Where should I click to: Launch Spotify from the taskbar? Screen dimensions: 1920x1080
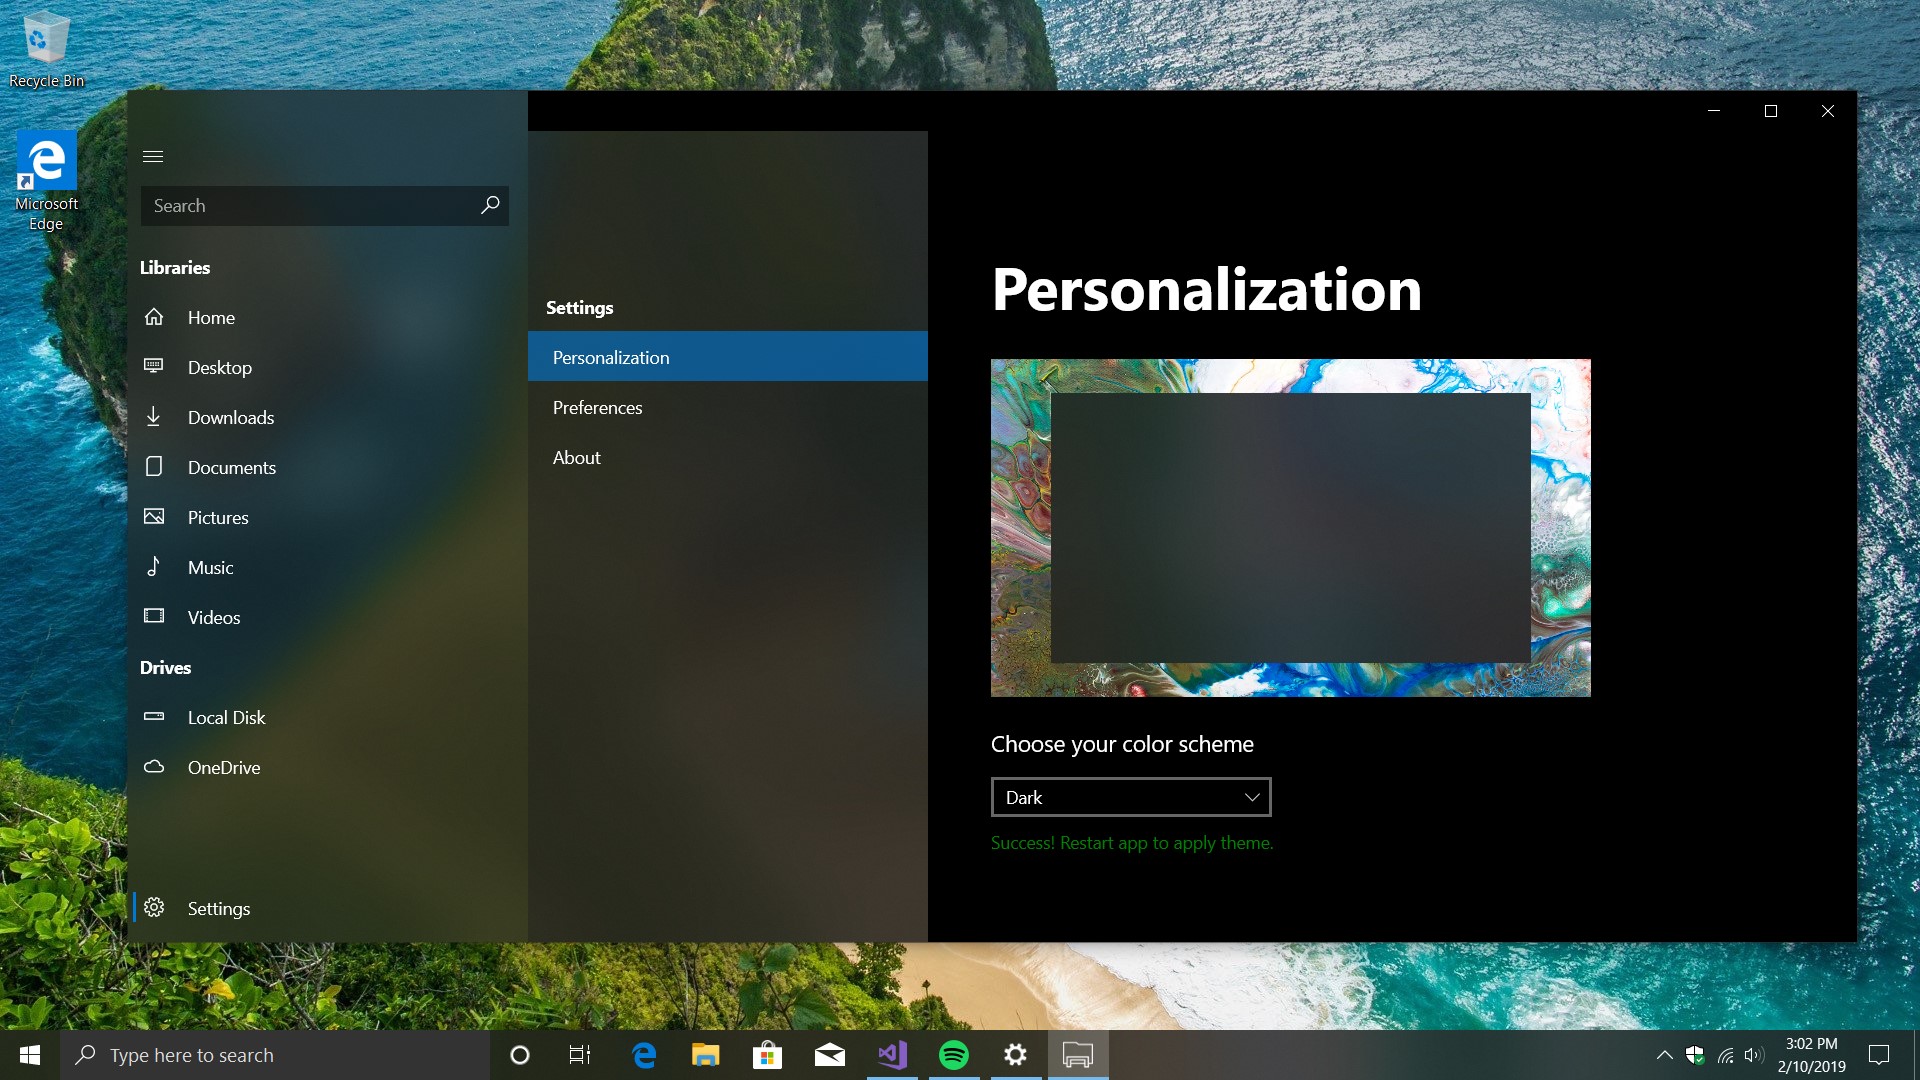pyautogui.click(x=953, y=1055)
